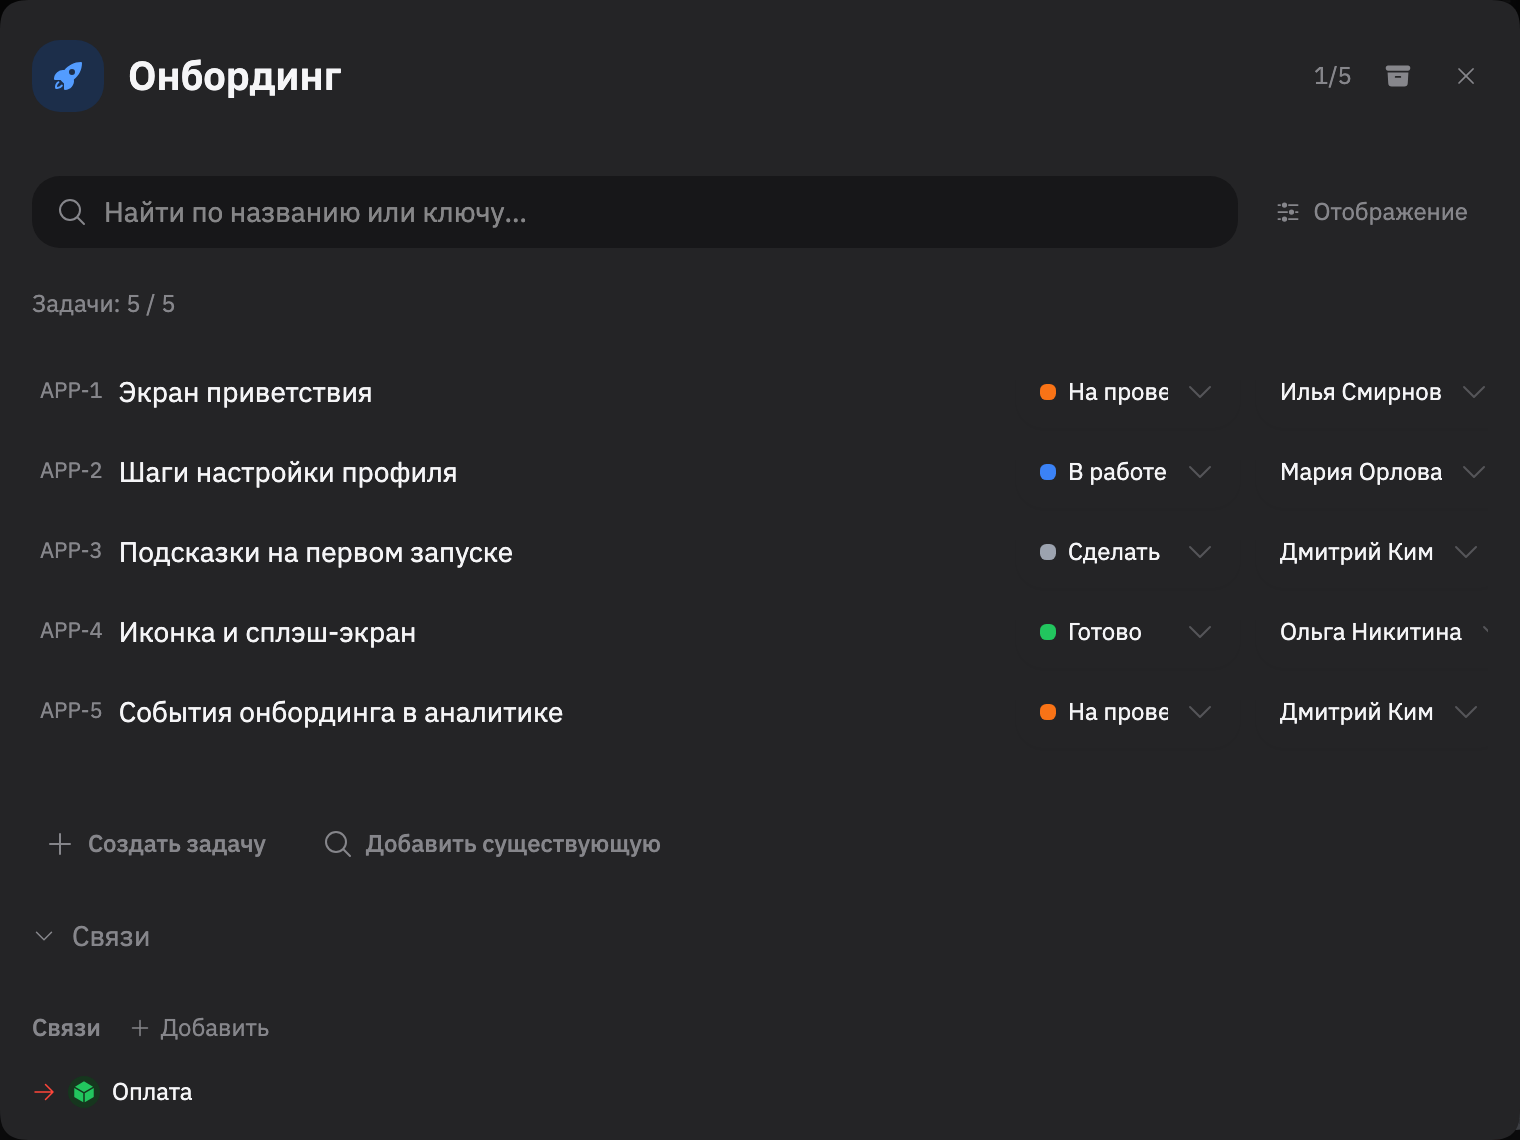
Task: Close the Онбординг panel
Action: tap(1466, 76)
